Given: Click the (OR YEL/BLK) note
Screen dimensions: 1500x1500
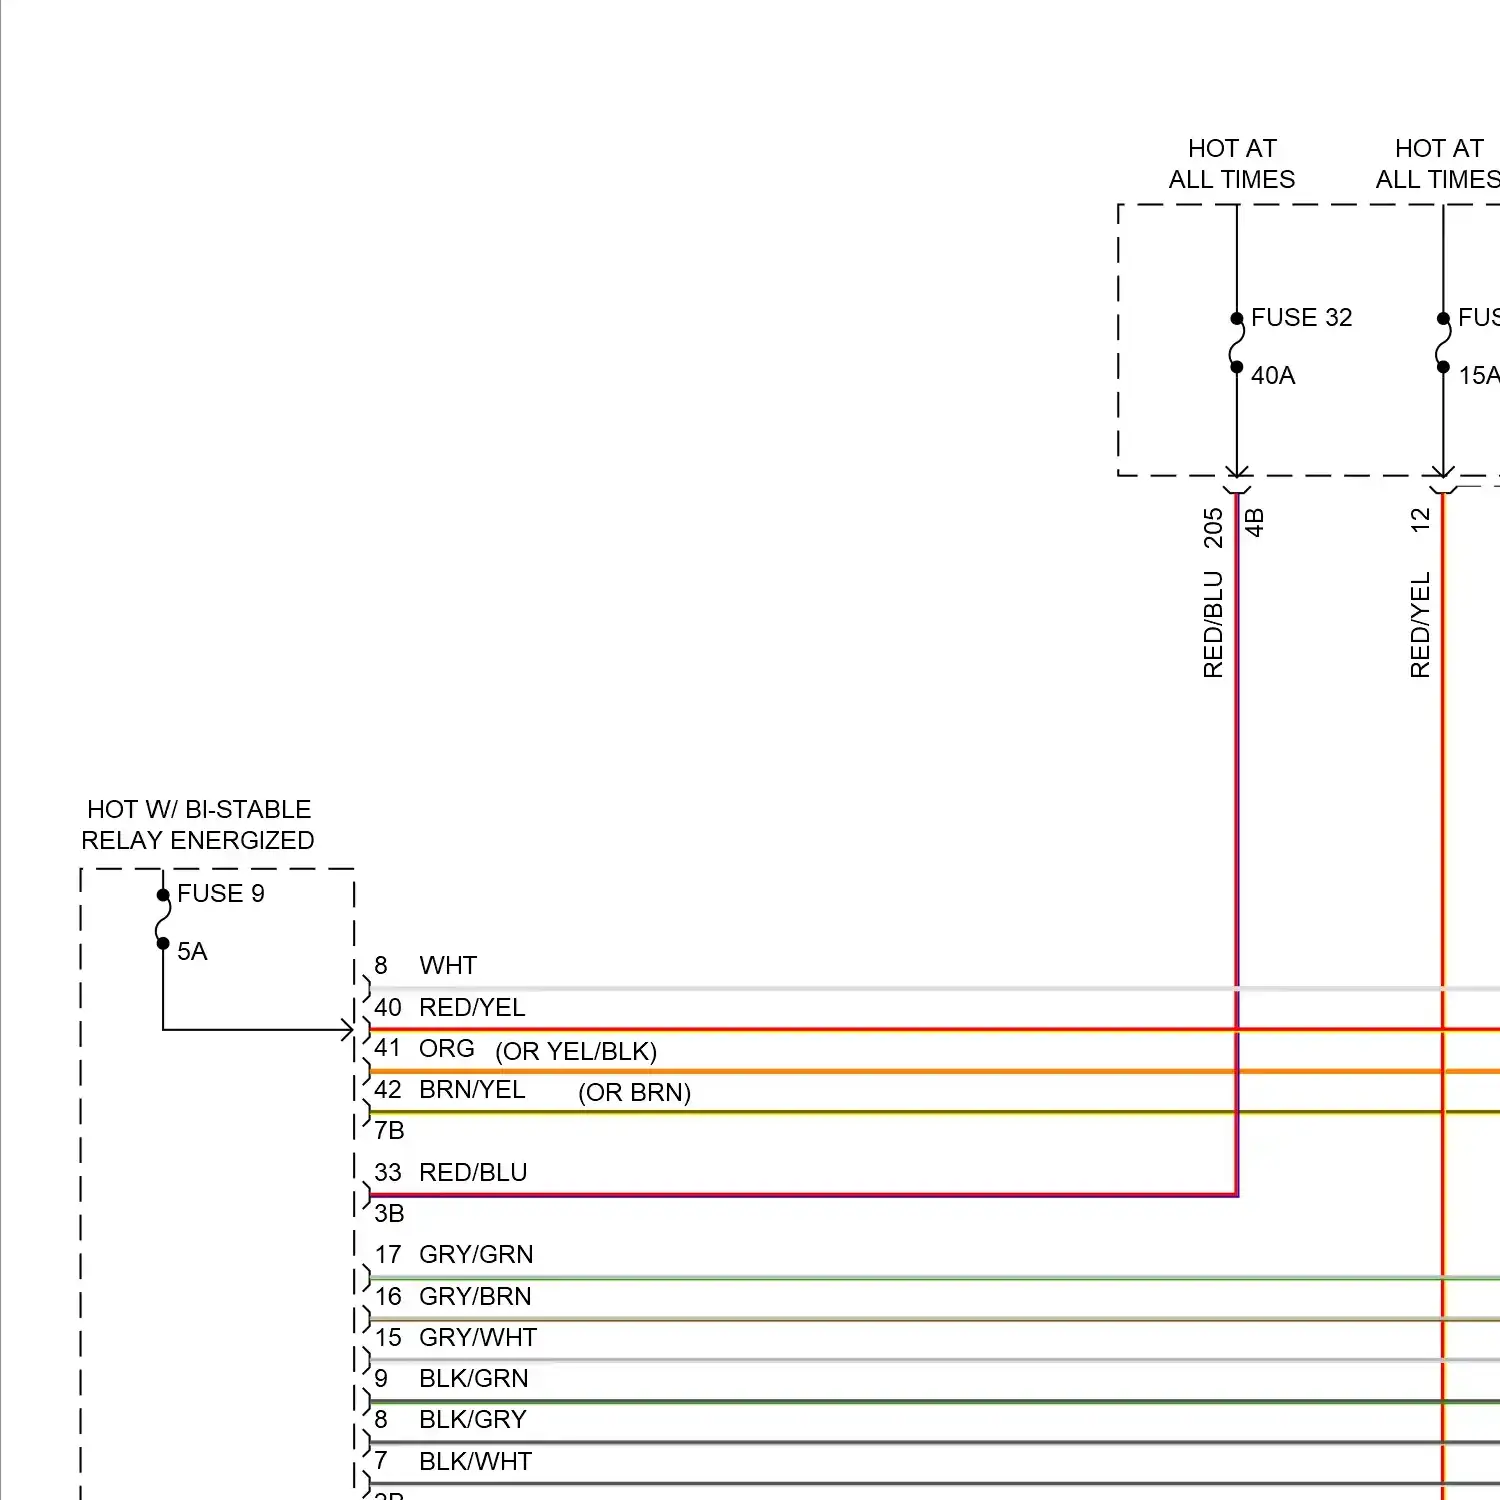Looking at the screenshot, I should 576,1051.
